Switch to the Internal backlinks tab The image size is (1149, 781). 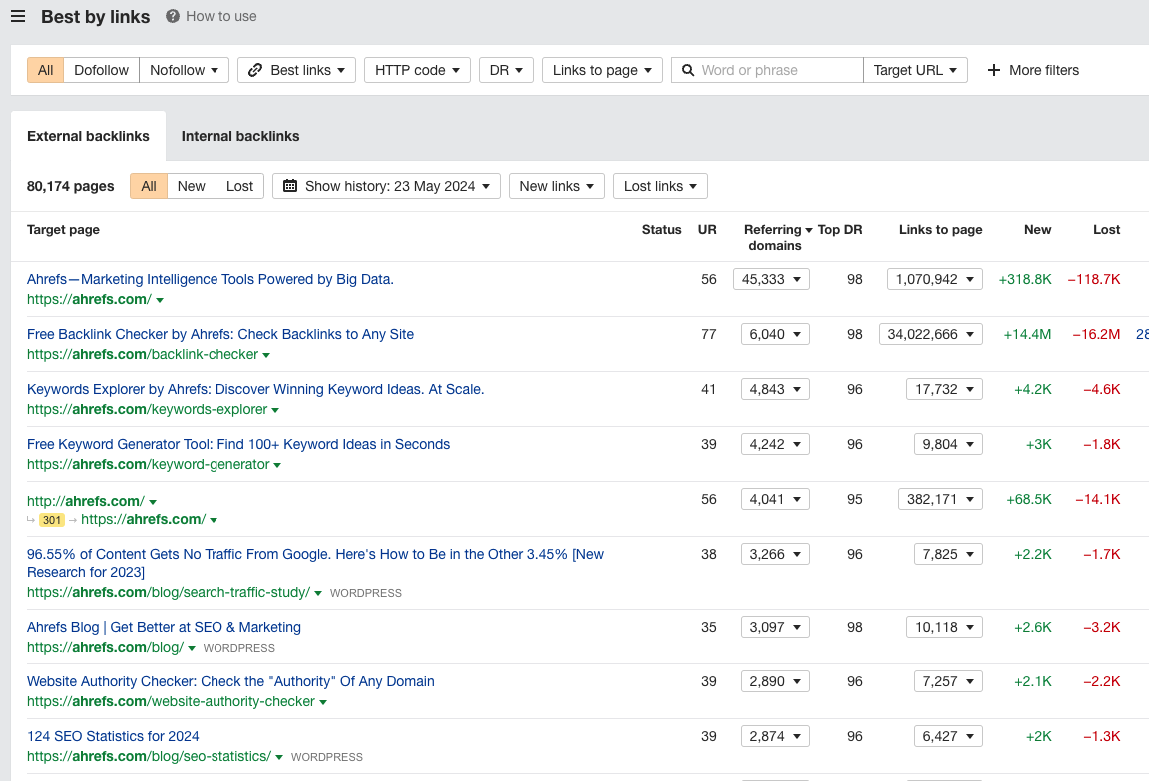[x=240, y=136]
